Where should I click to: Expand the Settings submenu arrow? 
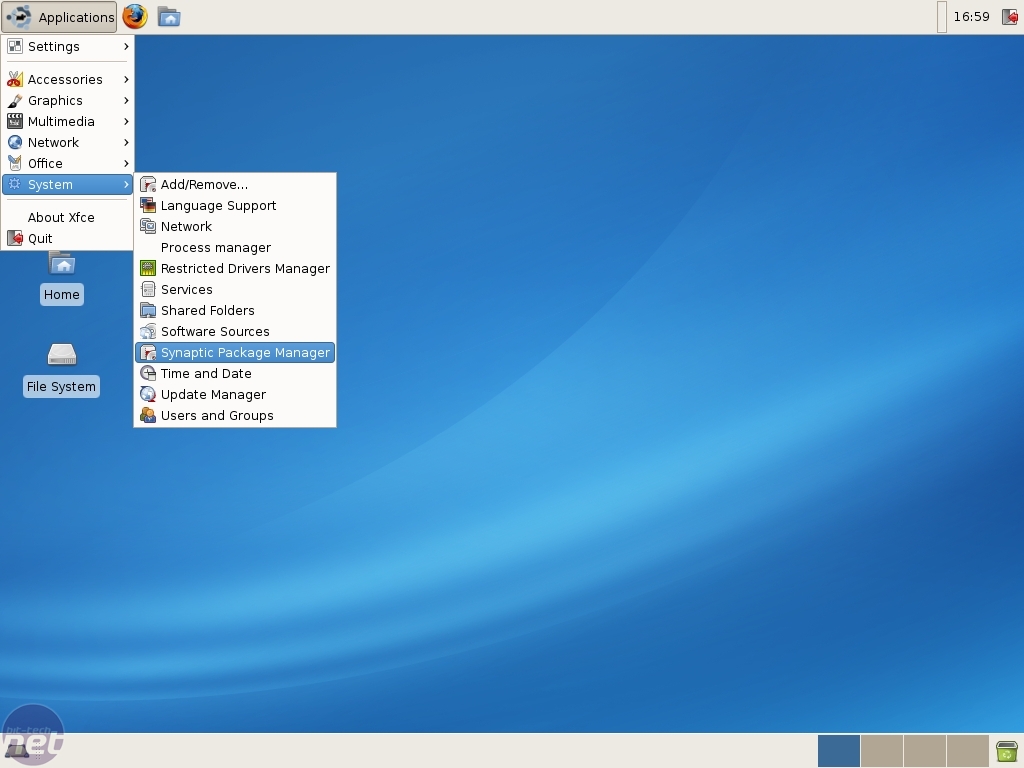(126, 46)
